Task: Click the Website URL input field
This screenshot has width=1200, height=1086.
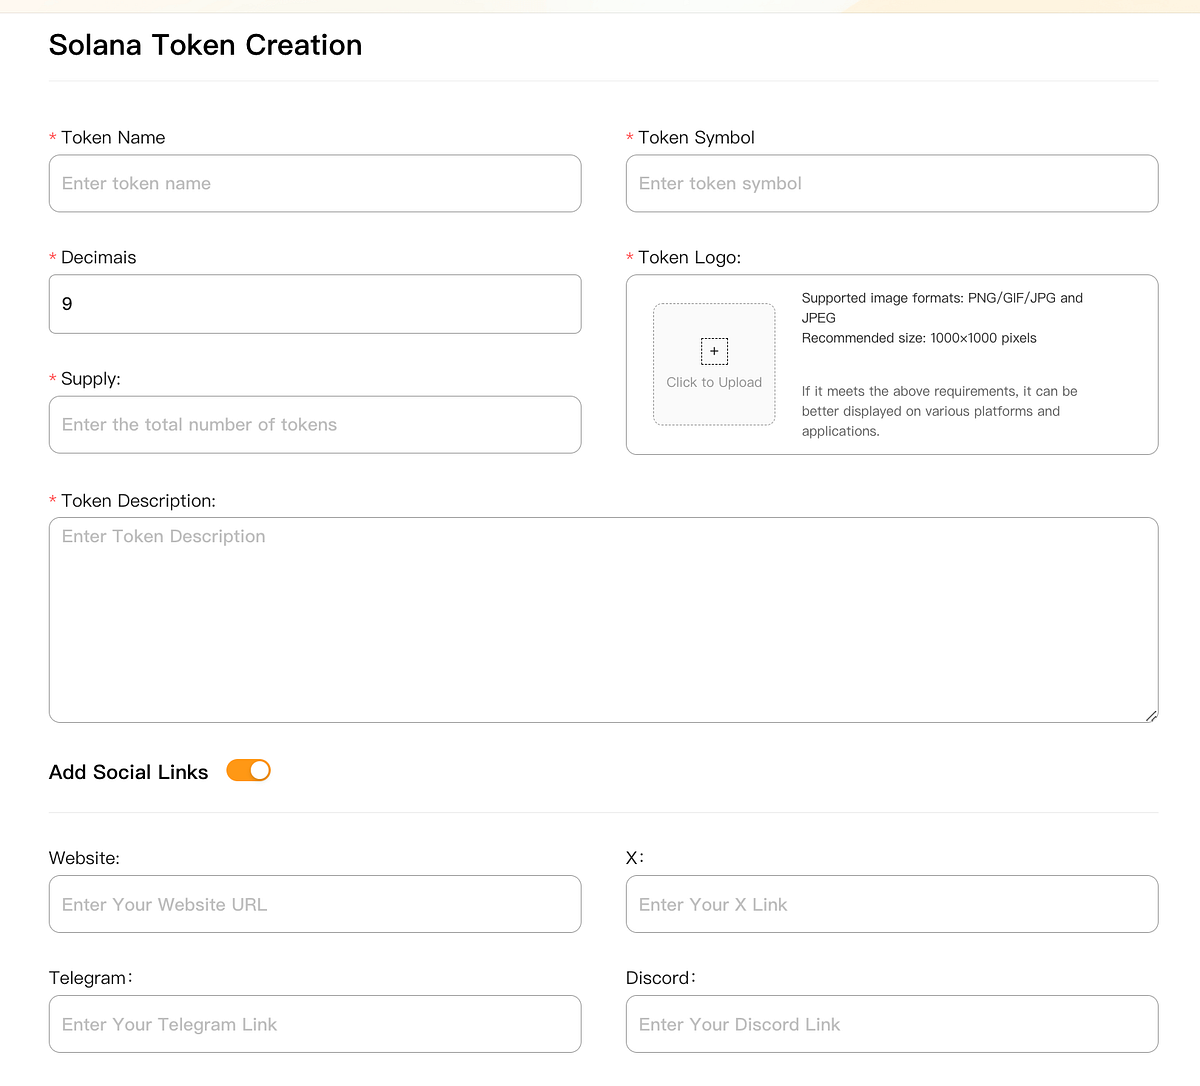Action: [315, 904]
